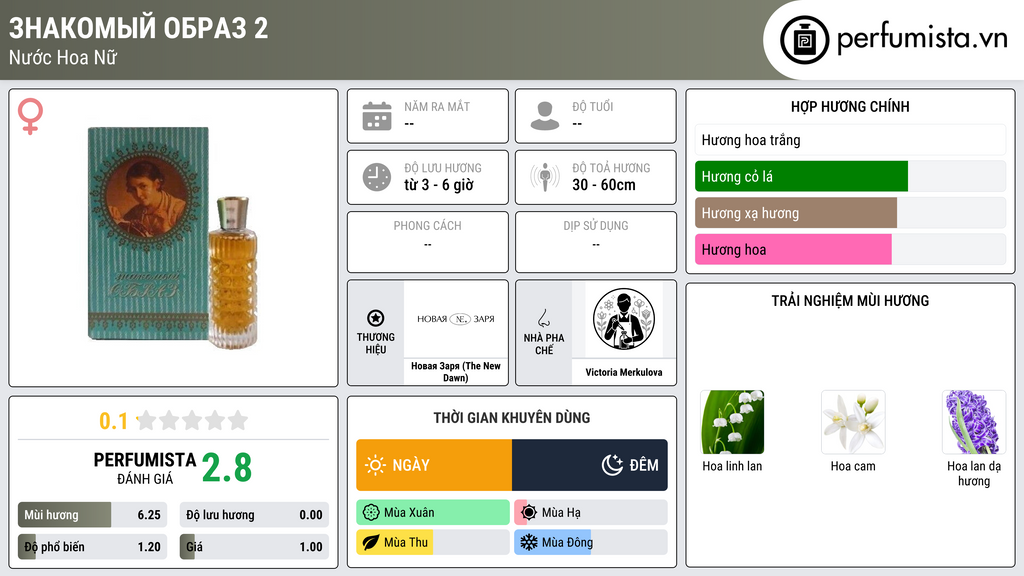This screenshot has width=1024, height=576.
Task: Click the pink Hương hoa accord bar
Action: (850, 249)
